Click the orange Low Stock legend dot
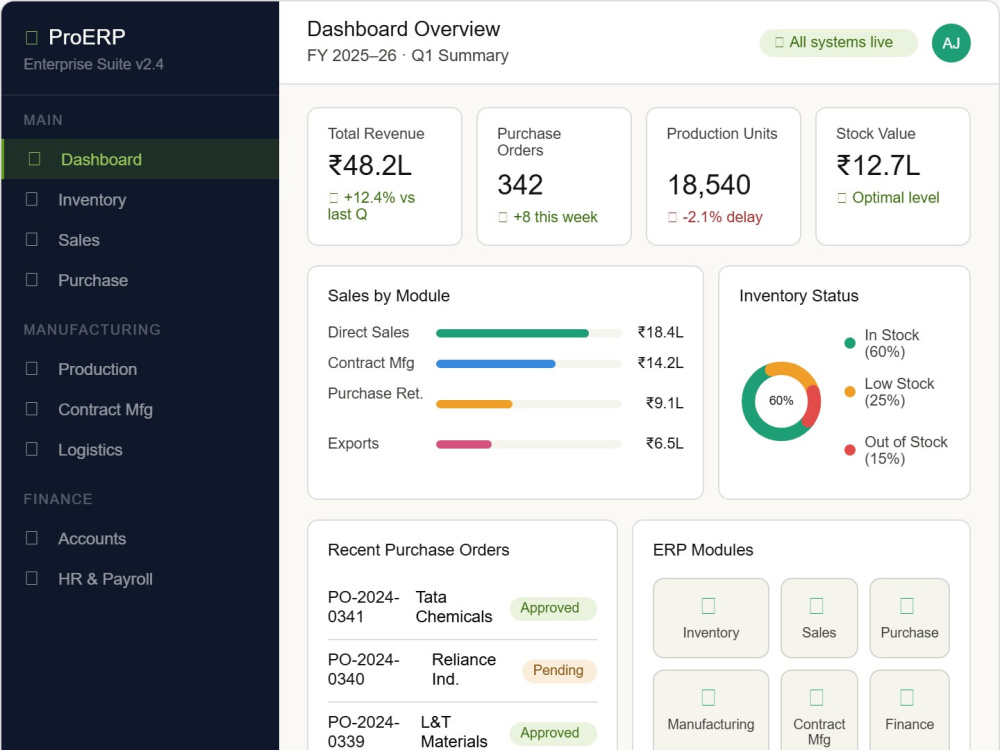This screenshot has height=750, width=1000. point(849,392)
